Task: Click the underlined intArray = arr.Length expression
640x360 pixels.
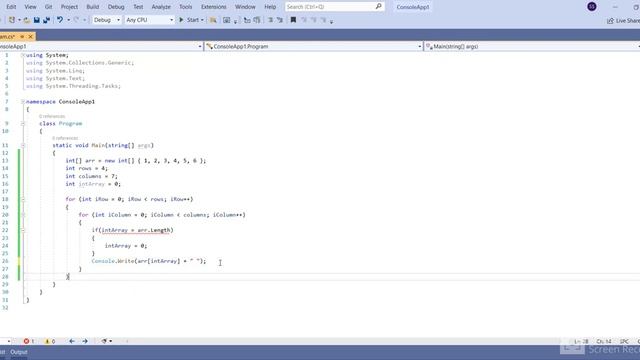Action: tap(136, 231)
